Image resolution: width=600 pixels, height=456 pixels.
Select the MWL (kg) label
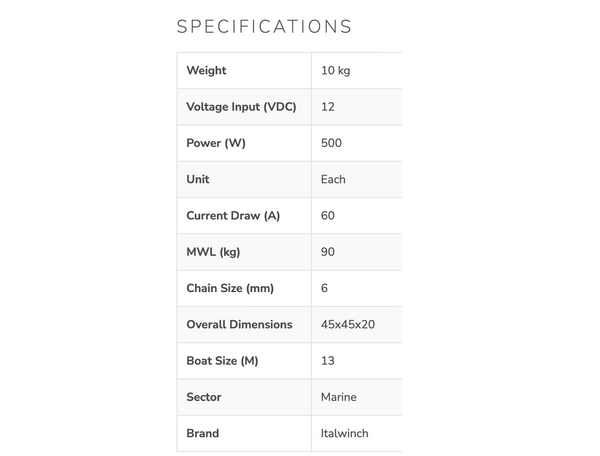point(213,252)
